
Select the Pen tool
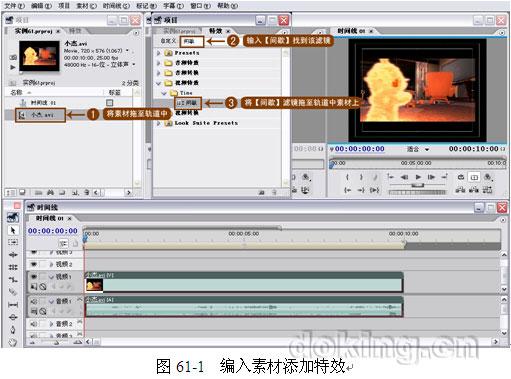[x=13, y=330]
